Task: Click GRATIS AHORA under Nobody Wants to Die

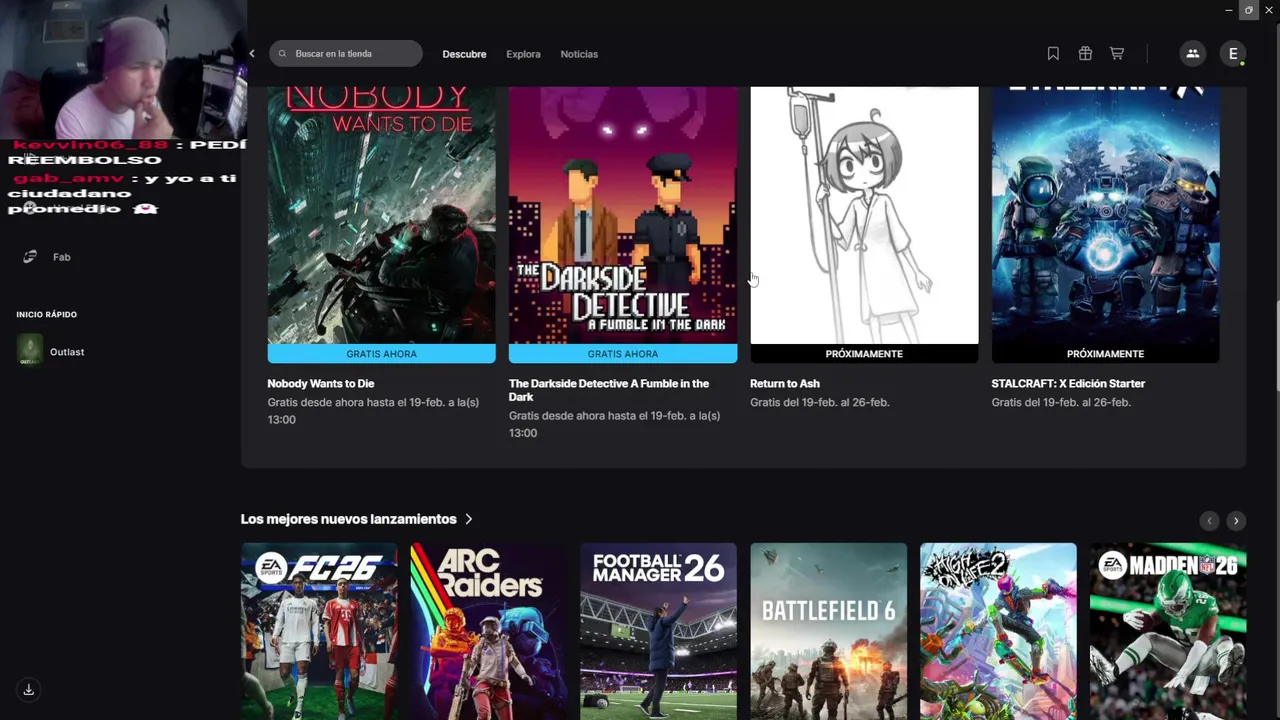Action: (x=381, y=354)
